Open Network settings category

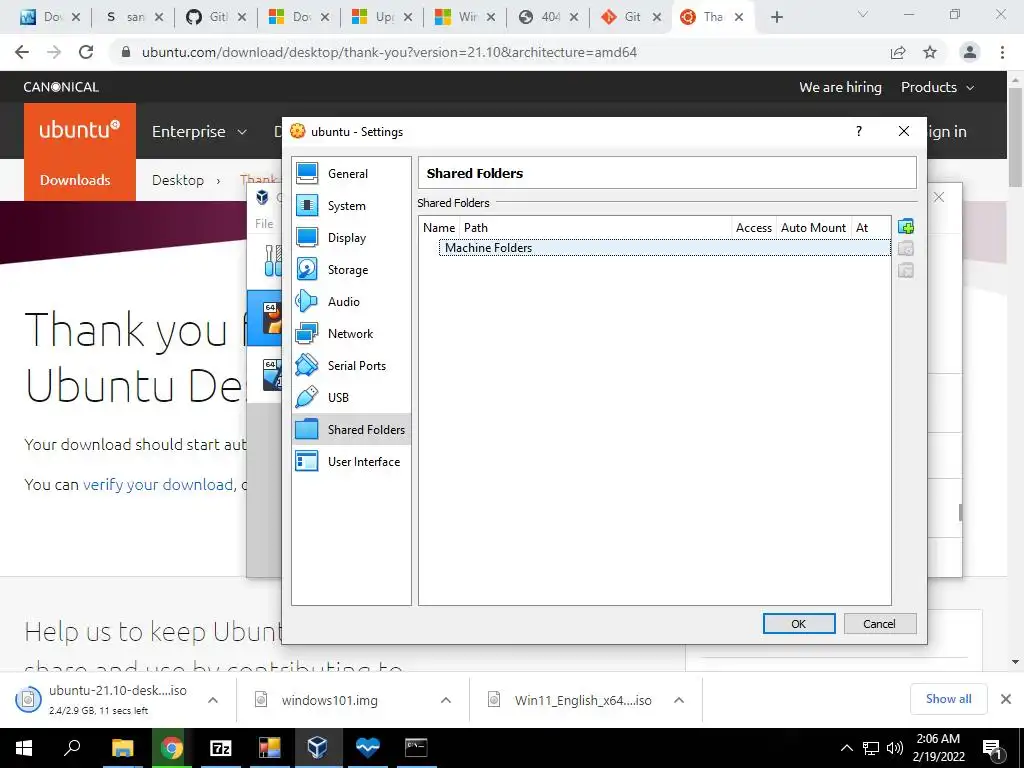click(x=351, y=334)
